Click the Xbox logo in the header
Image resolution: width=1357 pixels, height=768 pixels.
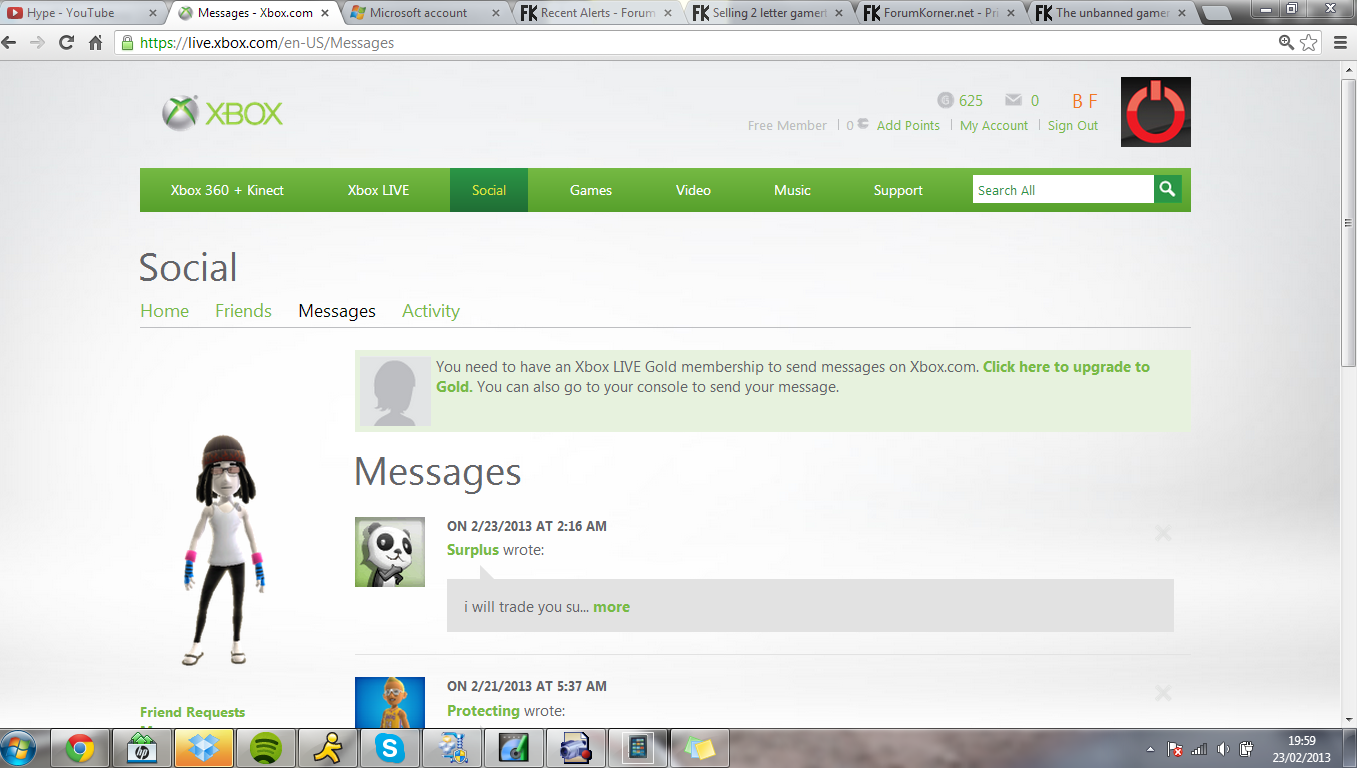coord(222,113)
